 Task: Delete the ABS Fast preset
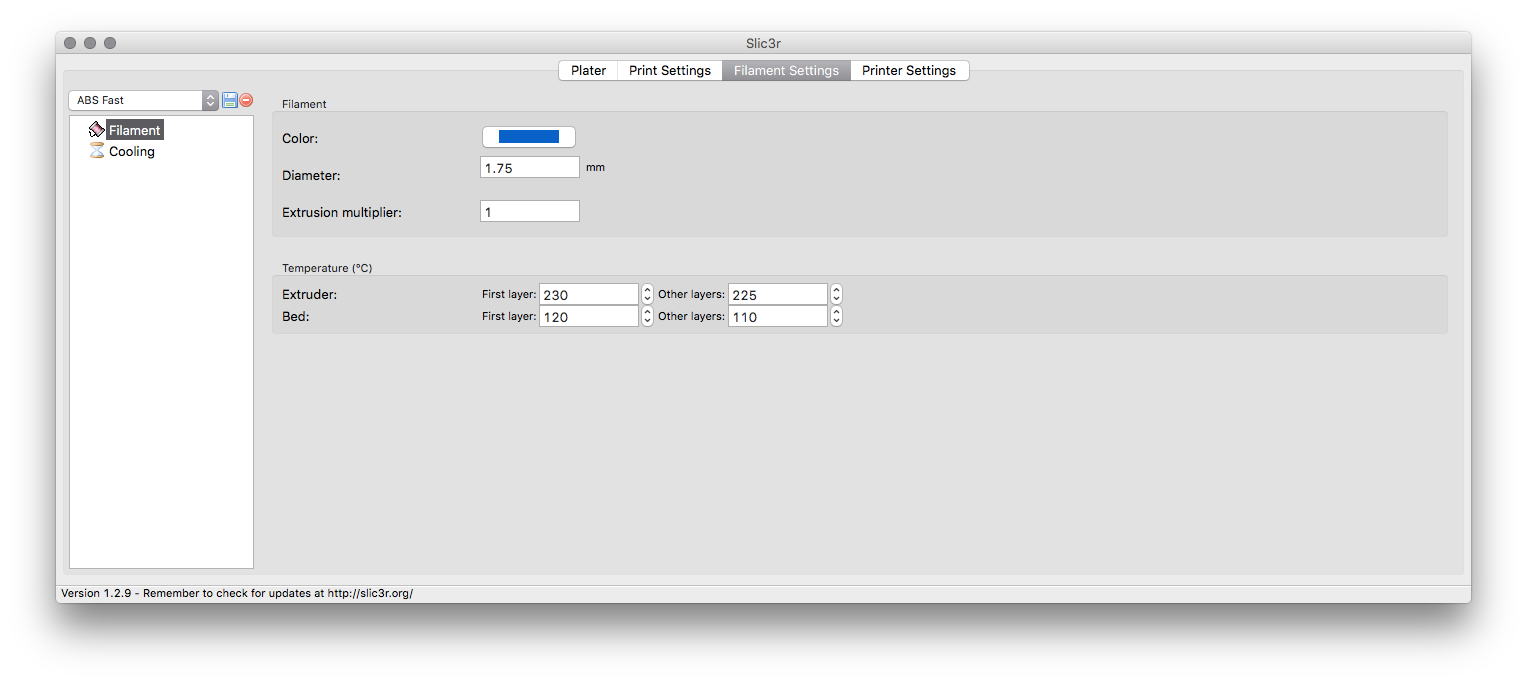[x=245, y=100]
